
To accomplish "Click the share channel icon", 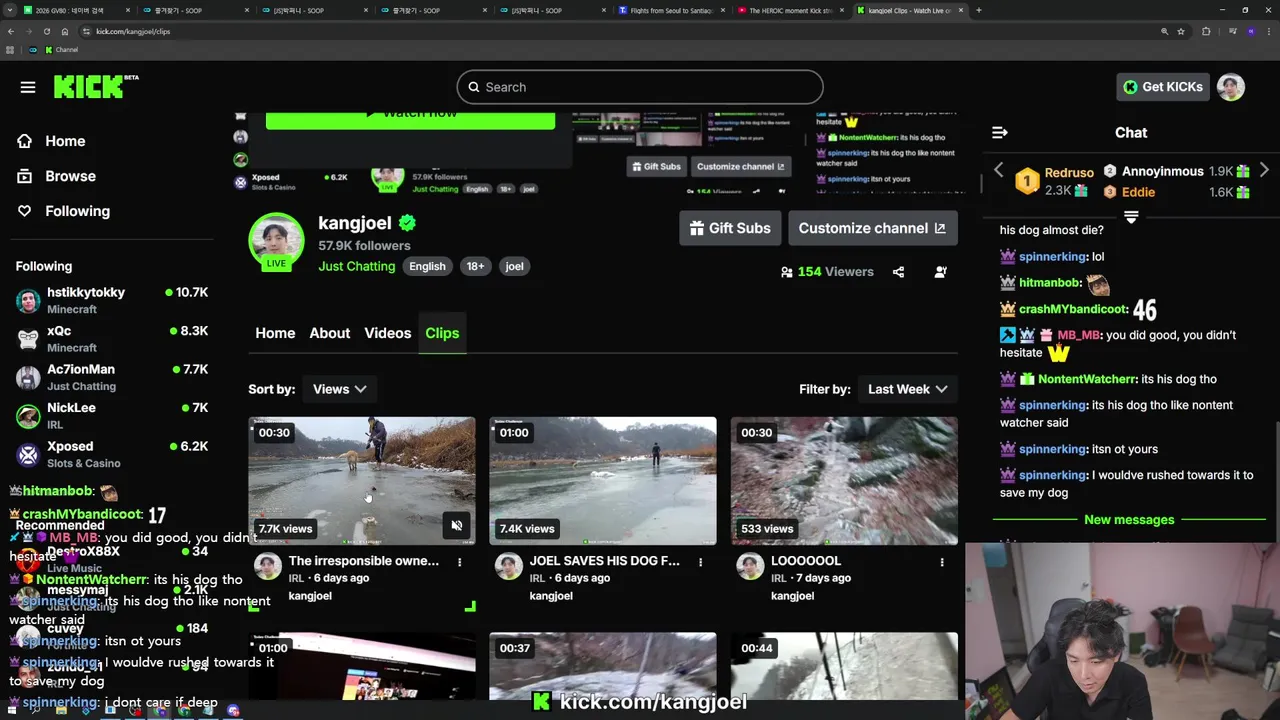I will tap(898, 272).
